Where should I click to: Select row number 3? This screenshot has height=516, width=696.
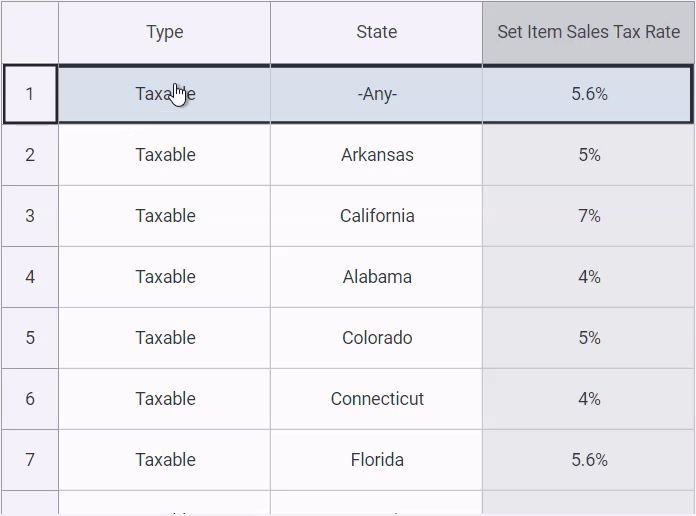coord(30,216)
